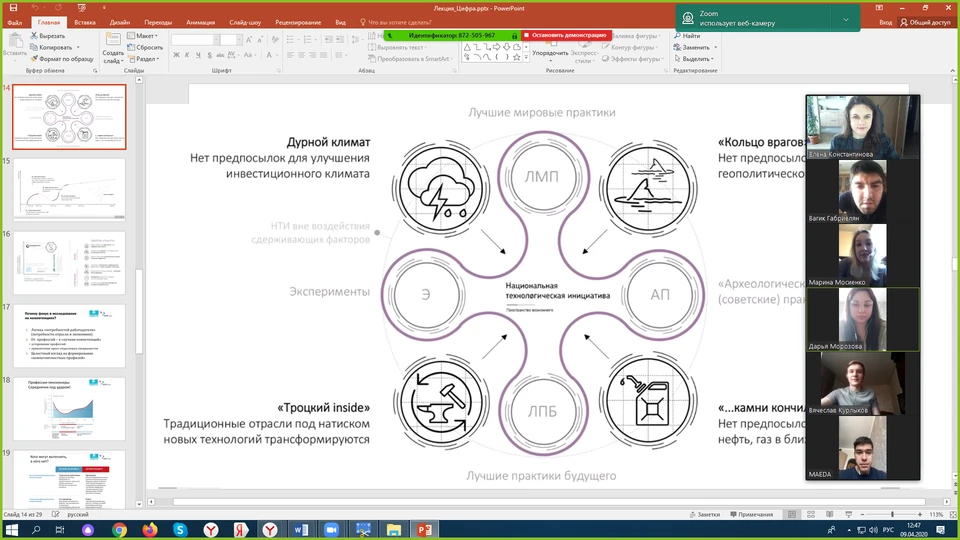Undo the last action in the quick access toolbar
The image size is (960, 540).
point(35,8)
